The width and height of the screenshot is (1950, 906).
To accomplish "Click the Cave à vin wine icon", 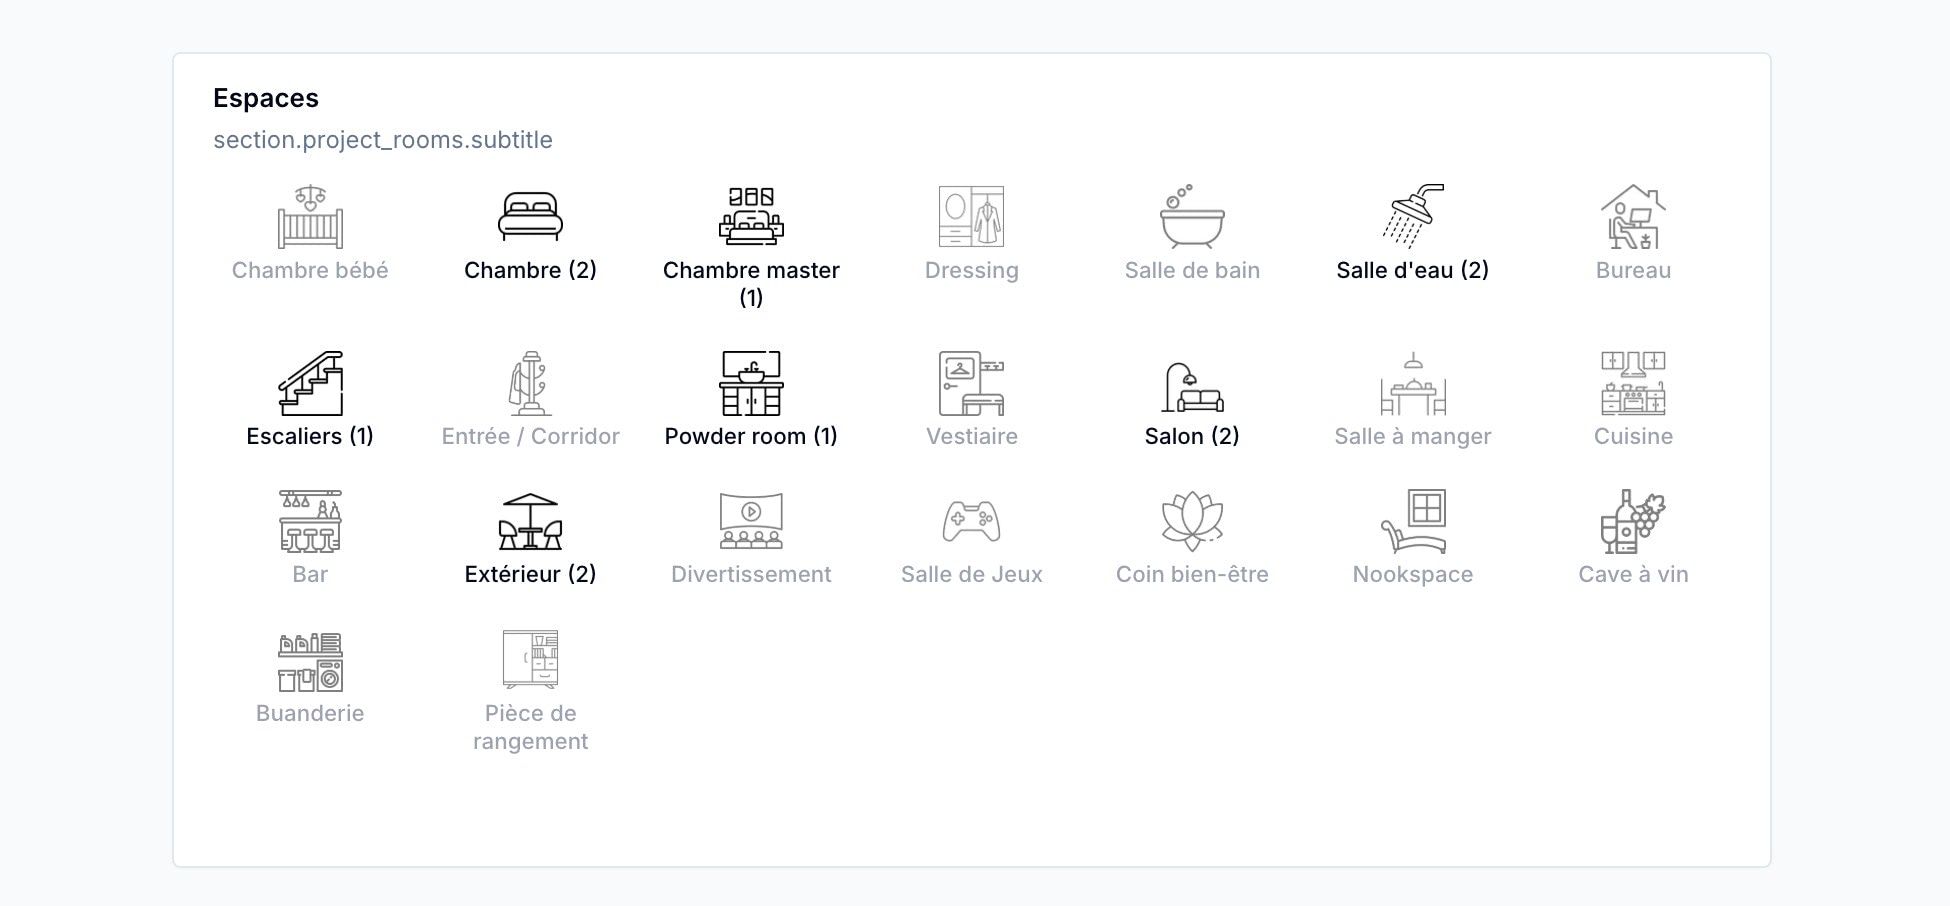I will (1633, 521).
